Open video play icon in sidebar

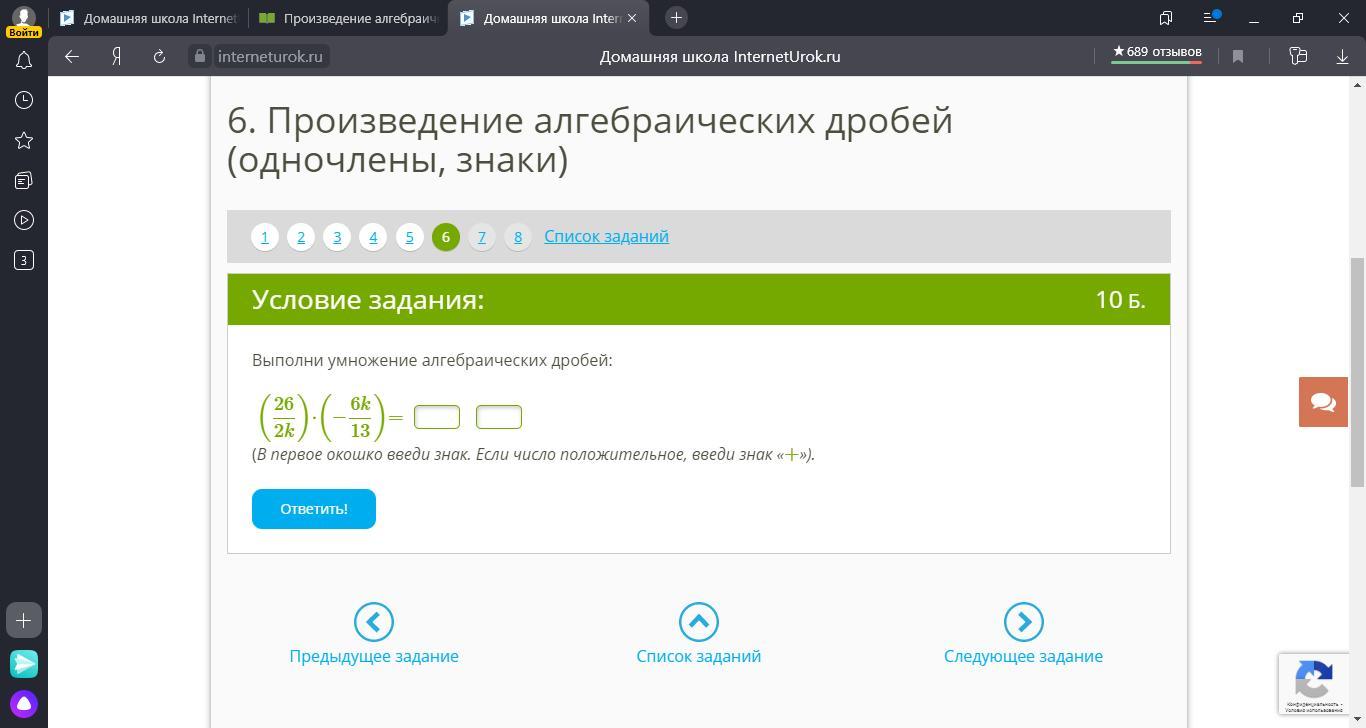[x=24, y=220]
